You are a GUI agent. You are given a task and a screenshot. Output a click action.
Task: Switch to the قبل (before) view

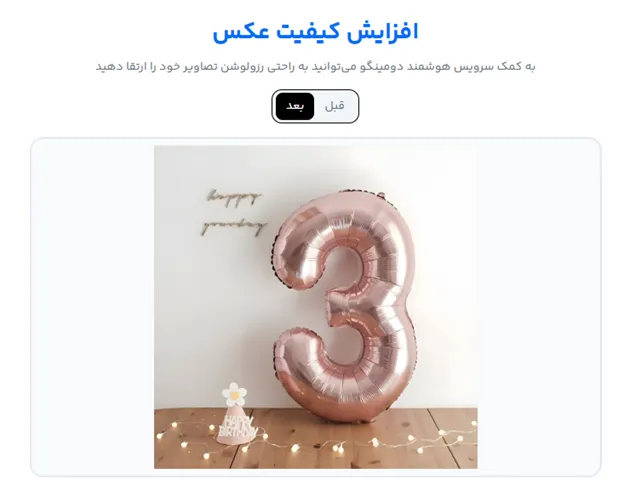tap(335, 106)
